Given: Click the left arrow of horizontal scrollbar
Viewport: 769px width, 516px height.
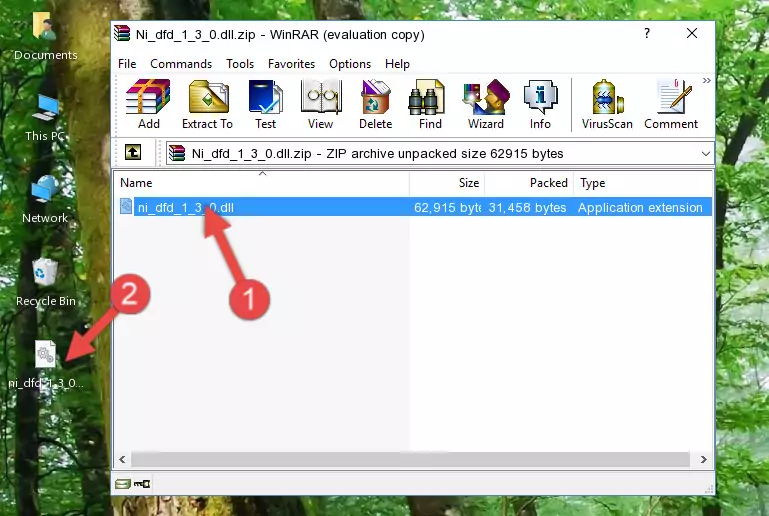Looking at the screenshot, I should click(x=123, y=459).
